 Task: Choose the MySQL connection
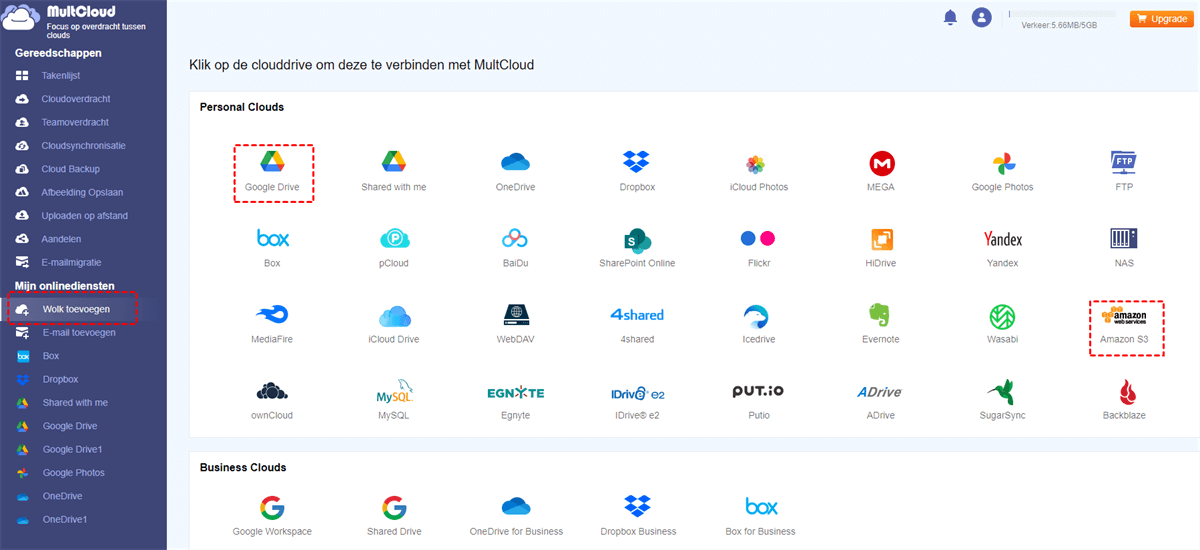point(394,401)
